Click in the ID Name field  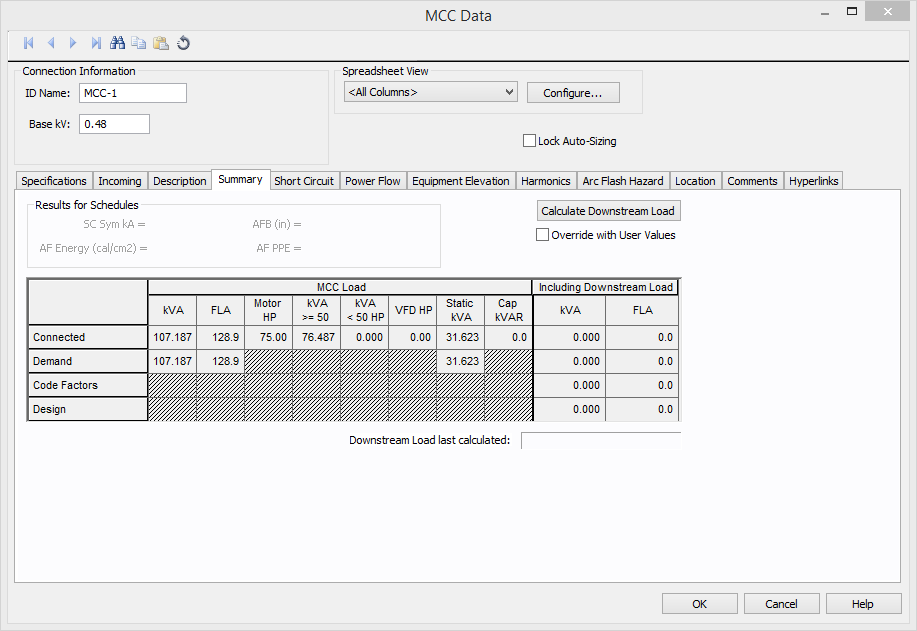[x=132, y=93]
